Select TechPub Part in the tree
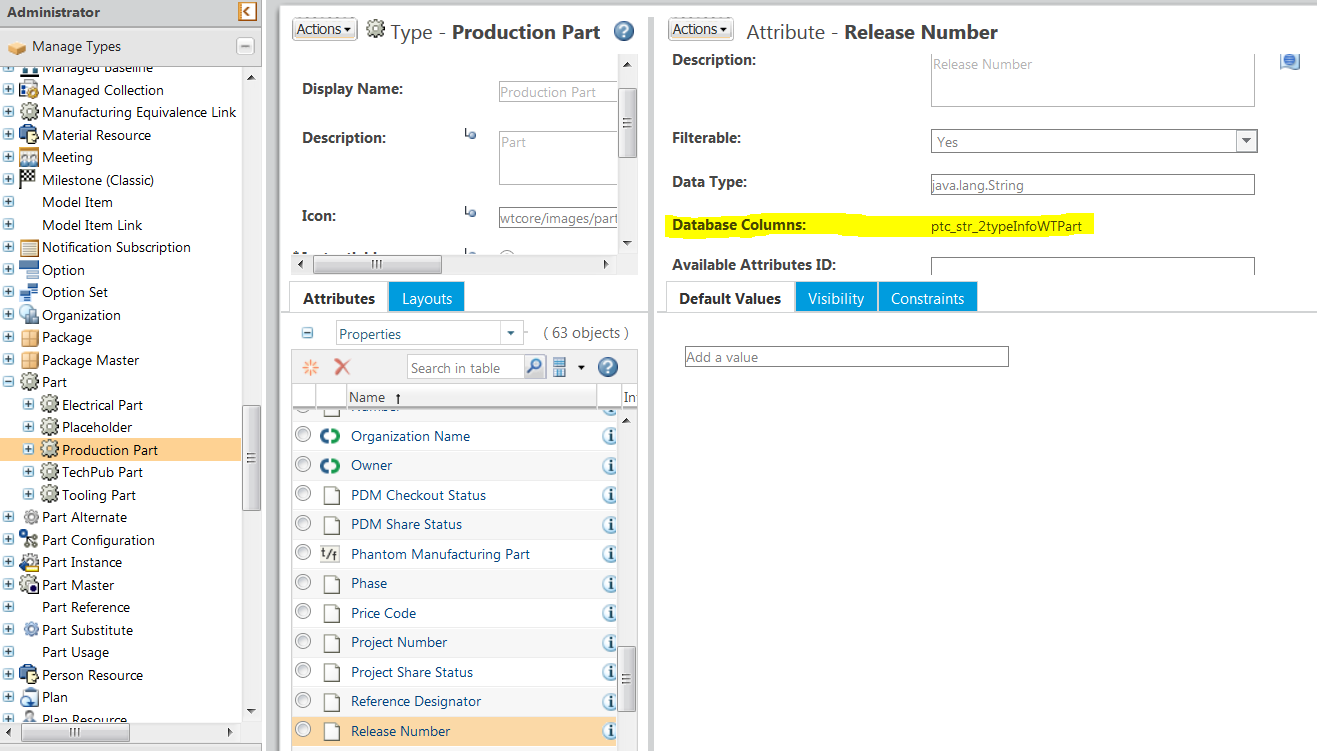The height and width of the screenshot is (751, 1317). click(x=102, y=472)
